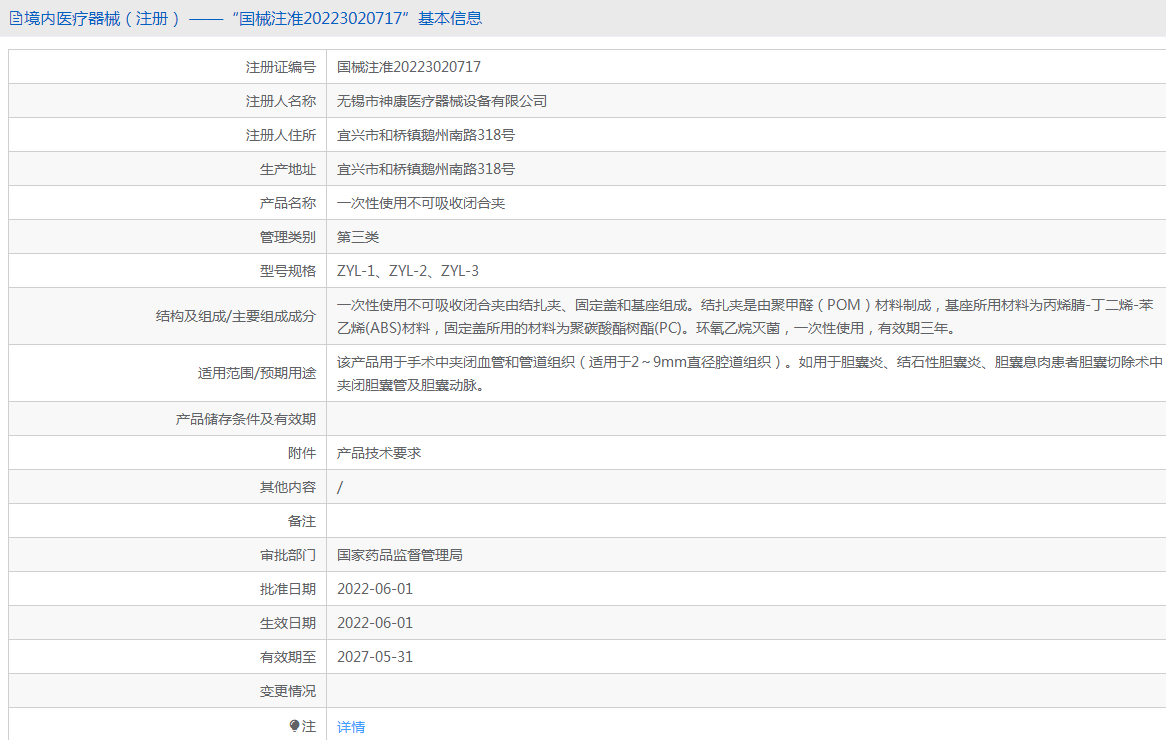This screenshot has width=1166, height=740.
Task: Click the 有效期至 label
Action: tap(288, 657)
